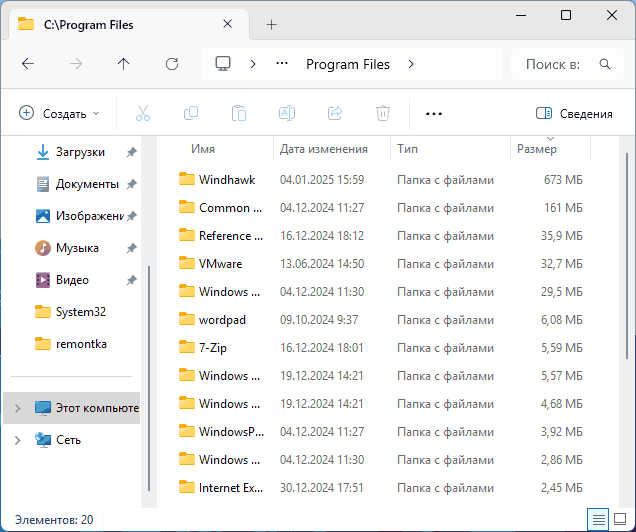
Task: Go back with the back arrow
Action: tap(28, 64)
